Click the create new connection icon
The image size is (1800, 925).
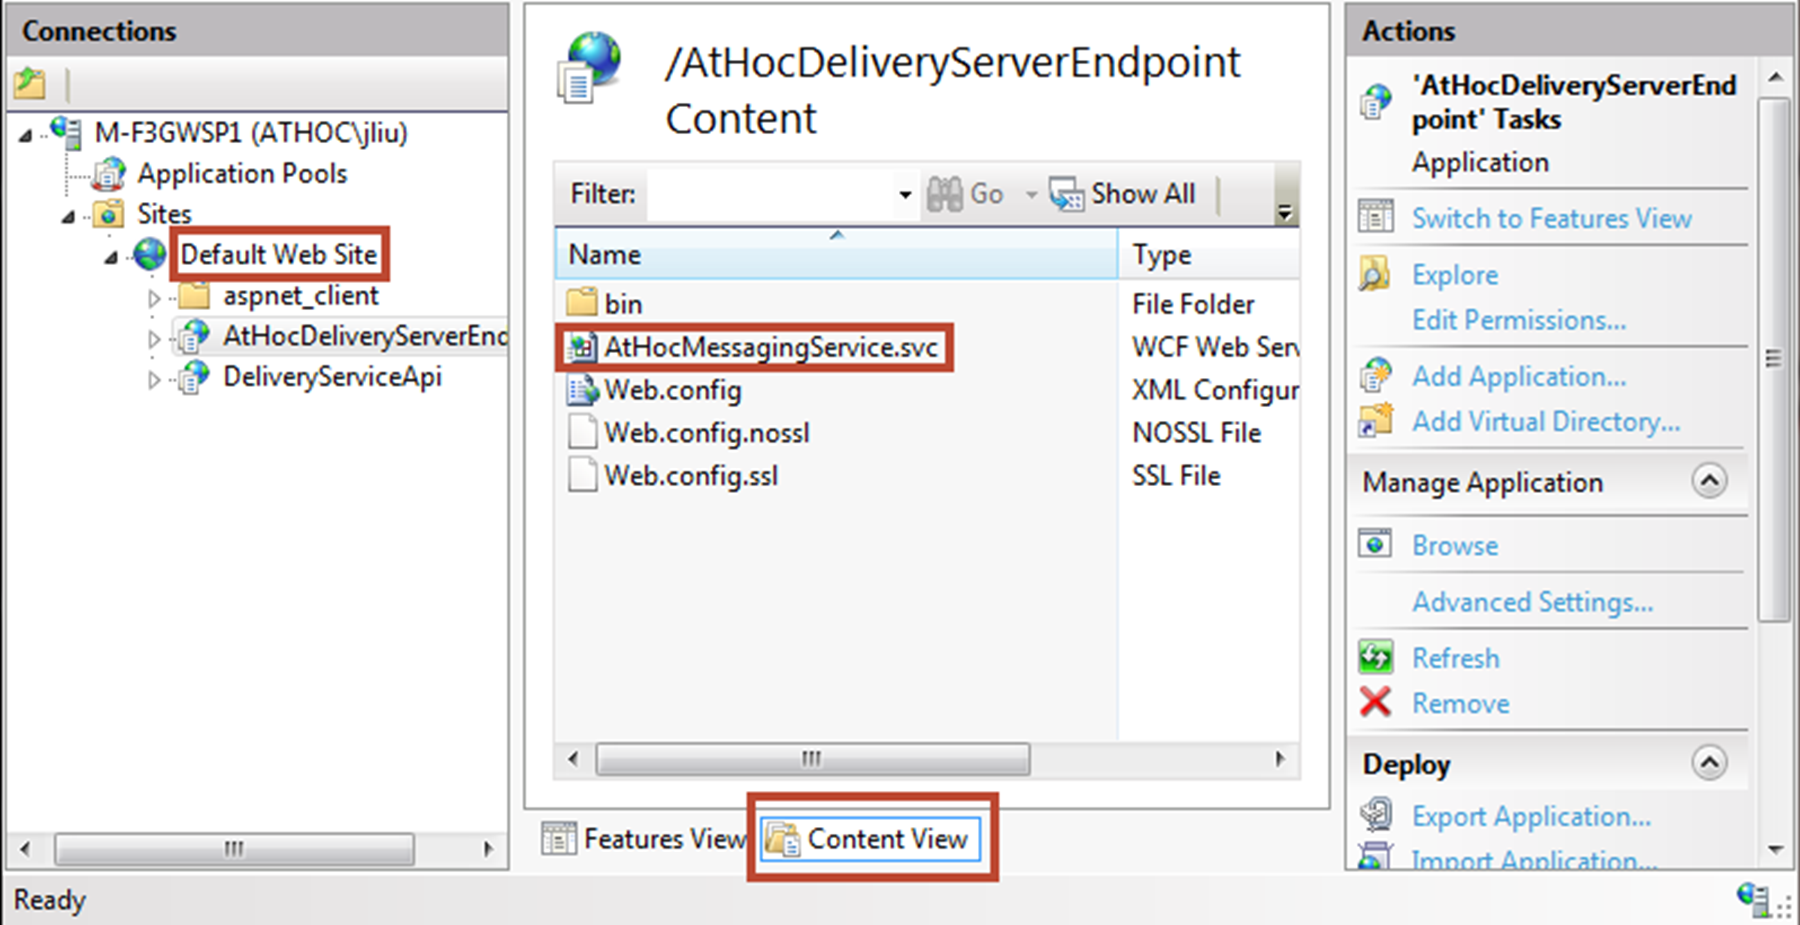coord(30,83)
